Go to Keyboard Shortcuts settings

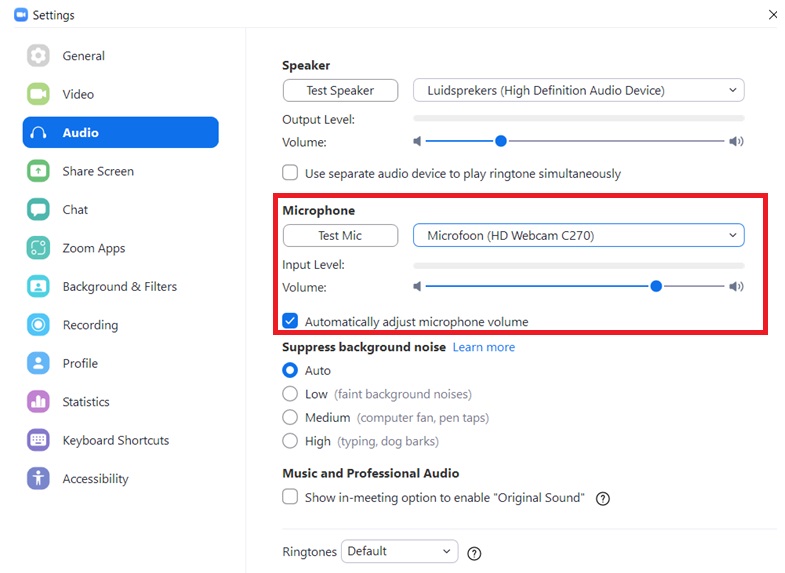coord(115,440)
